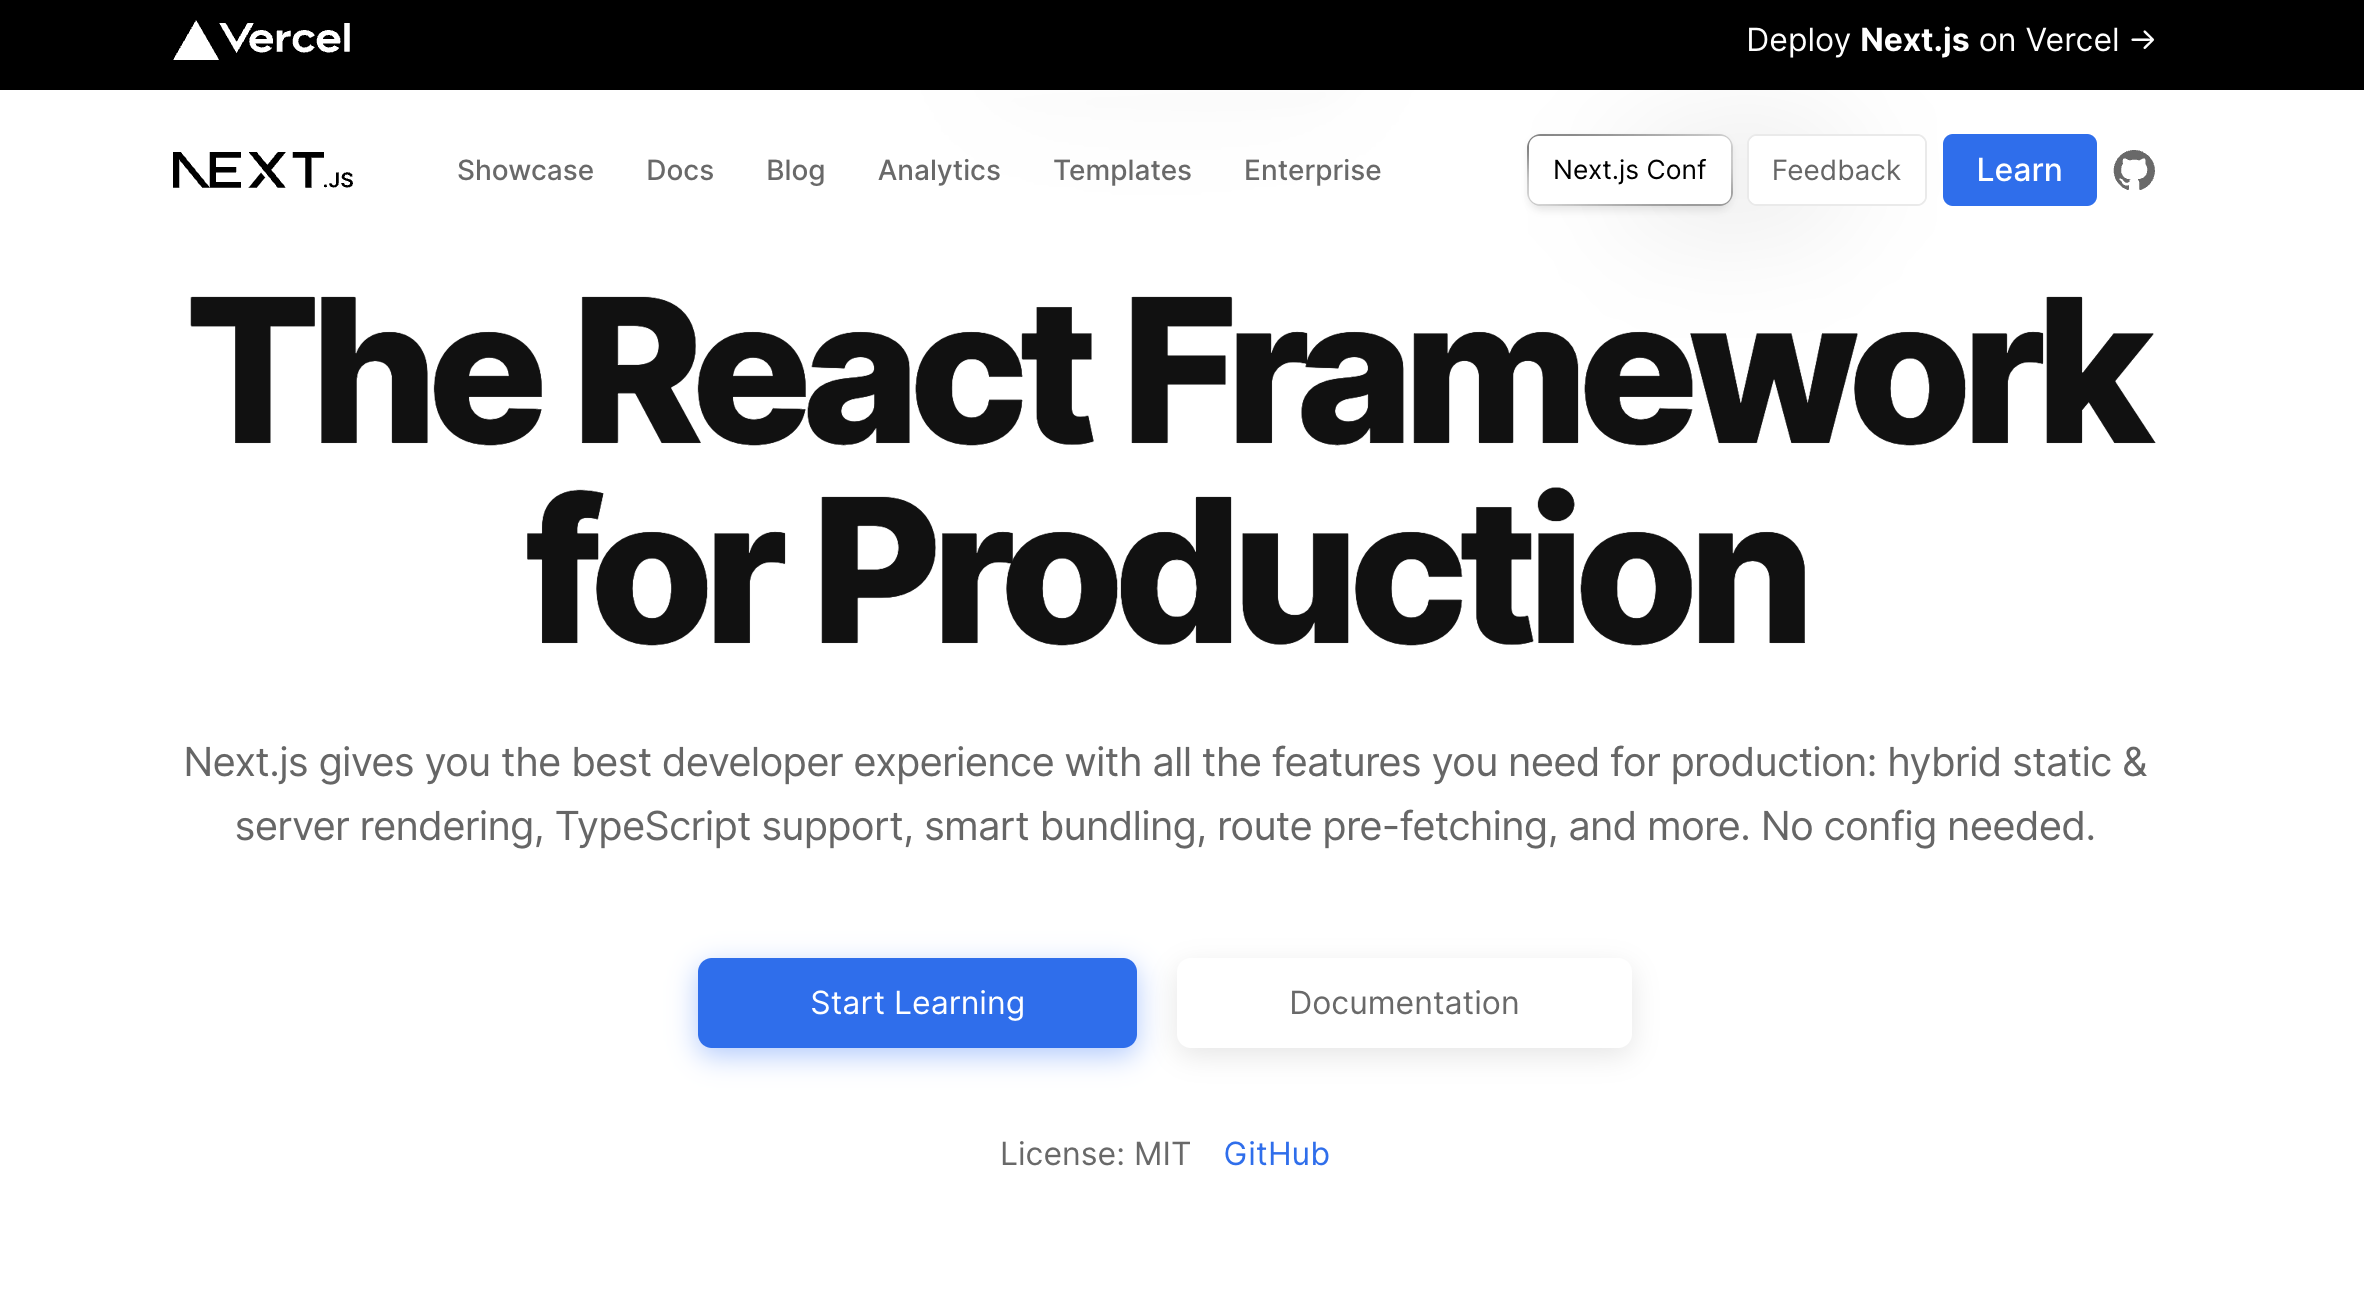Screen dimensions: 2364x1302
Task: Select Analytics in the navbar
Action: coord(939,170)
